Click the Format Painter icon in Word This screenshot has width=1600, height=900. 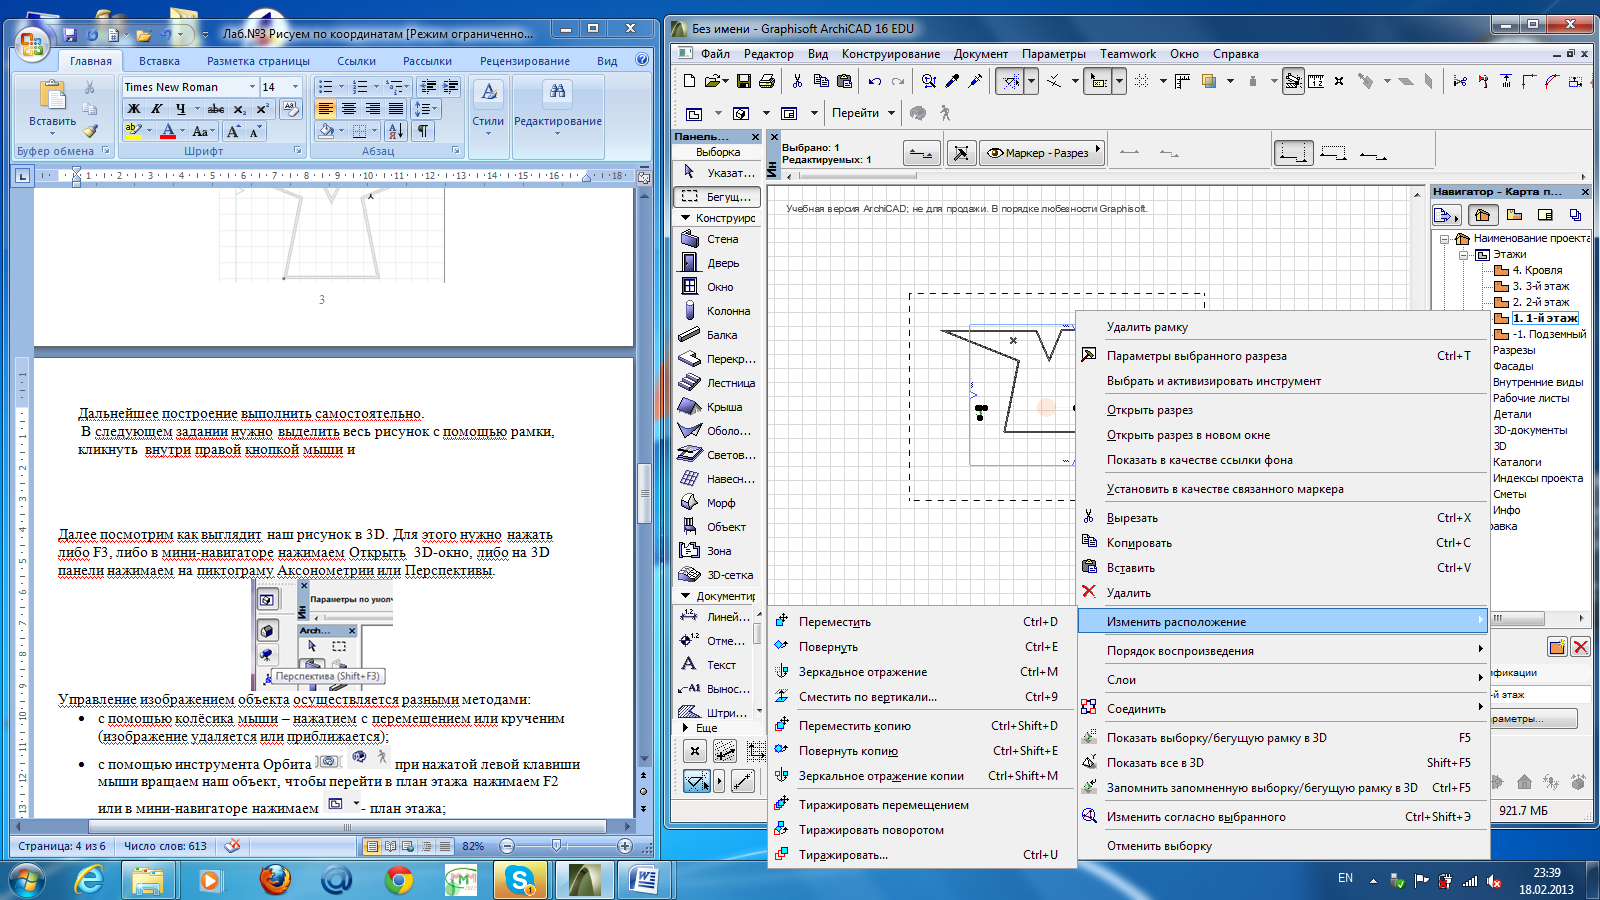click(x=91, y=130)
